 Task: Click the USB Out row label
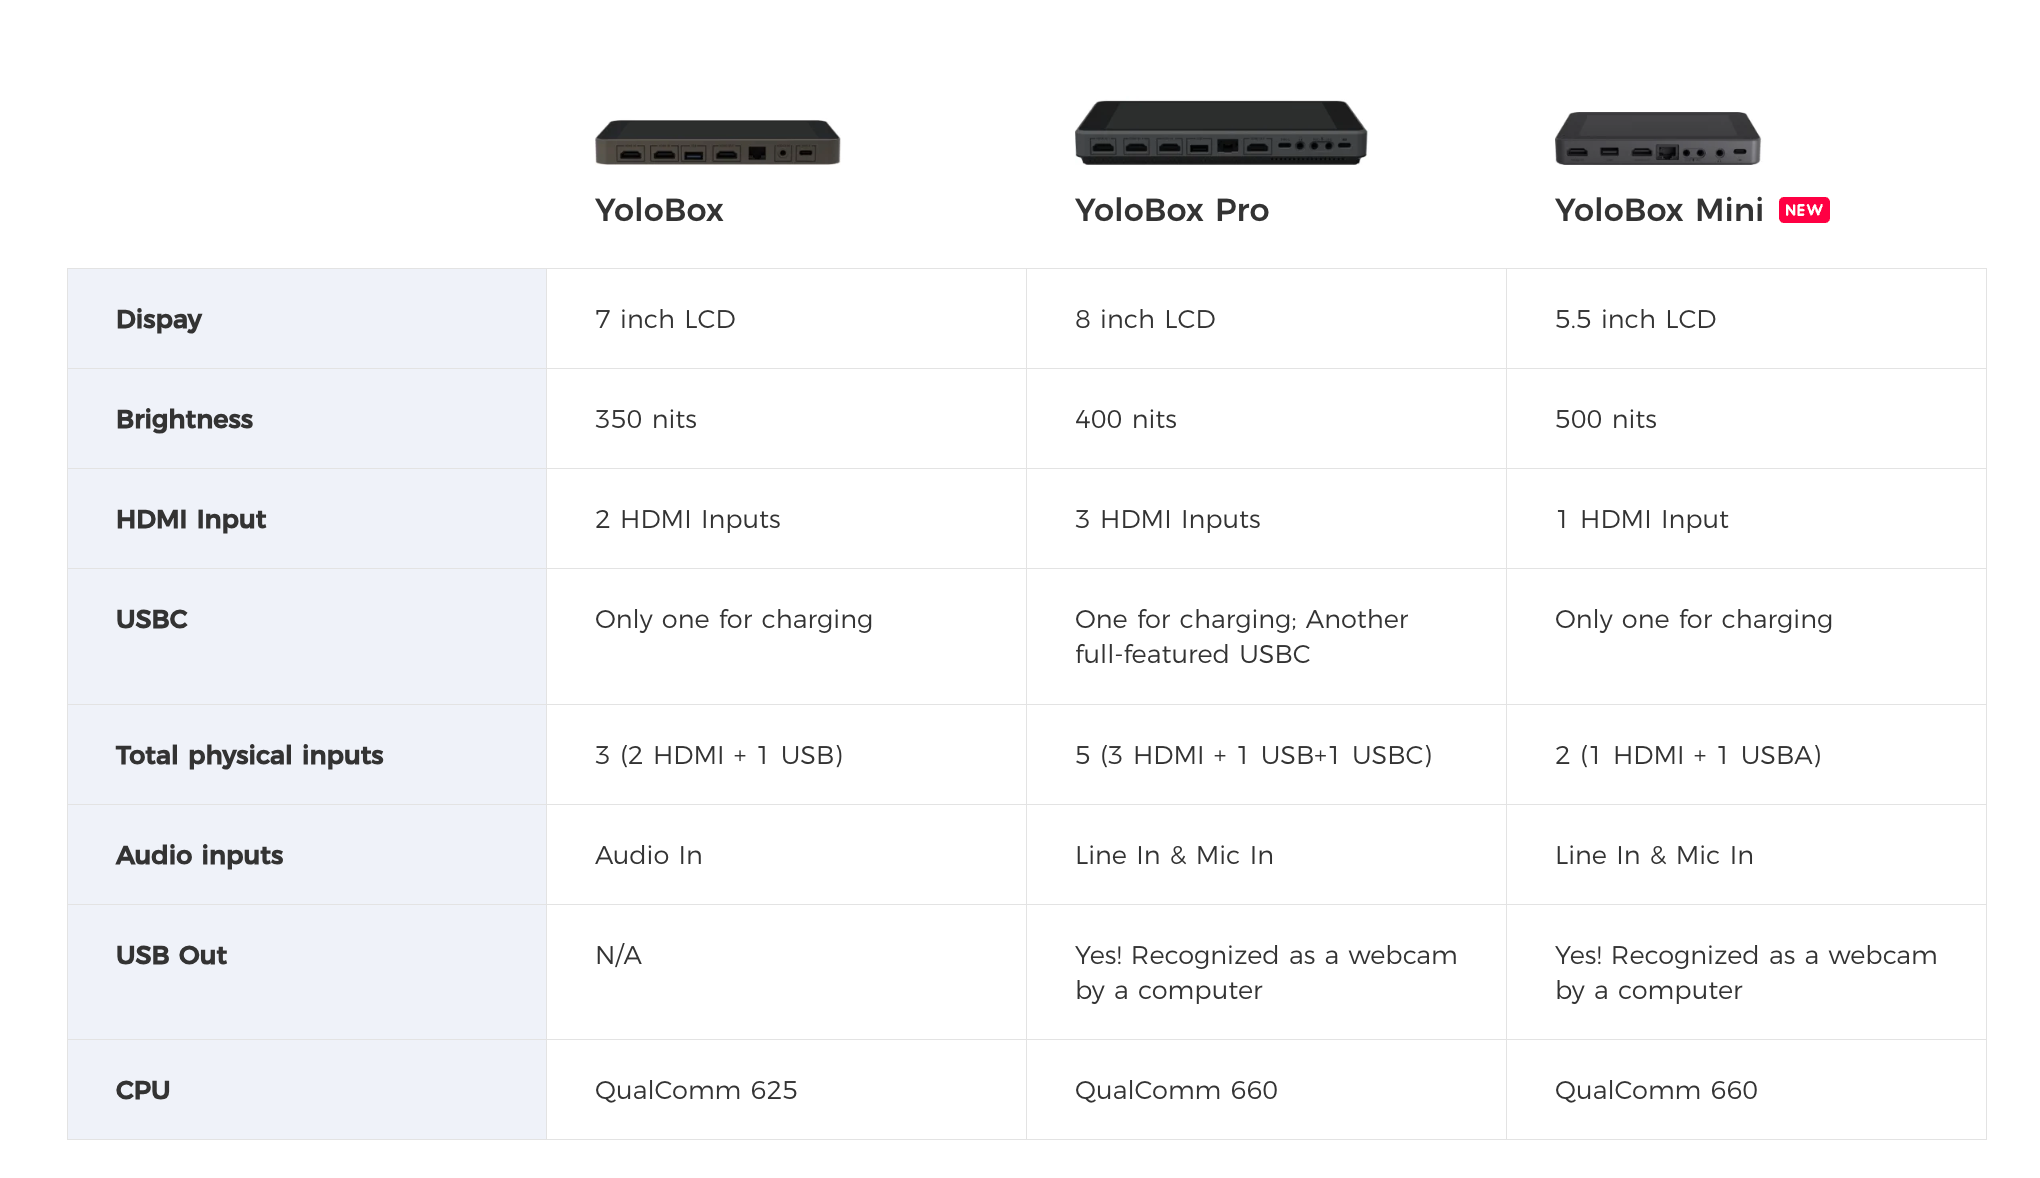pos(172,955)
